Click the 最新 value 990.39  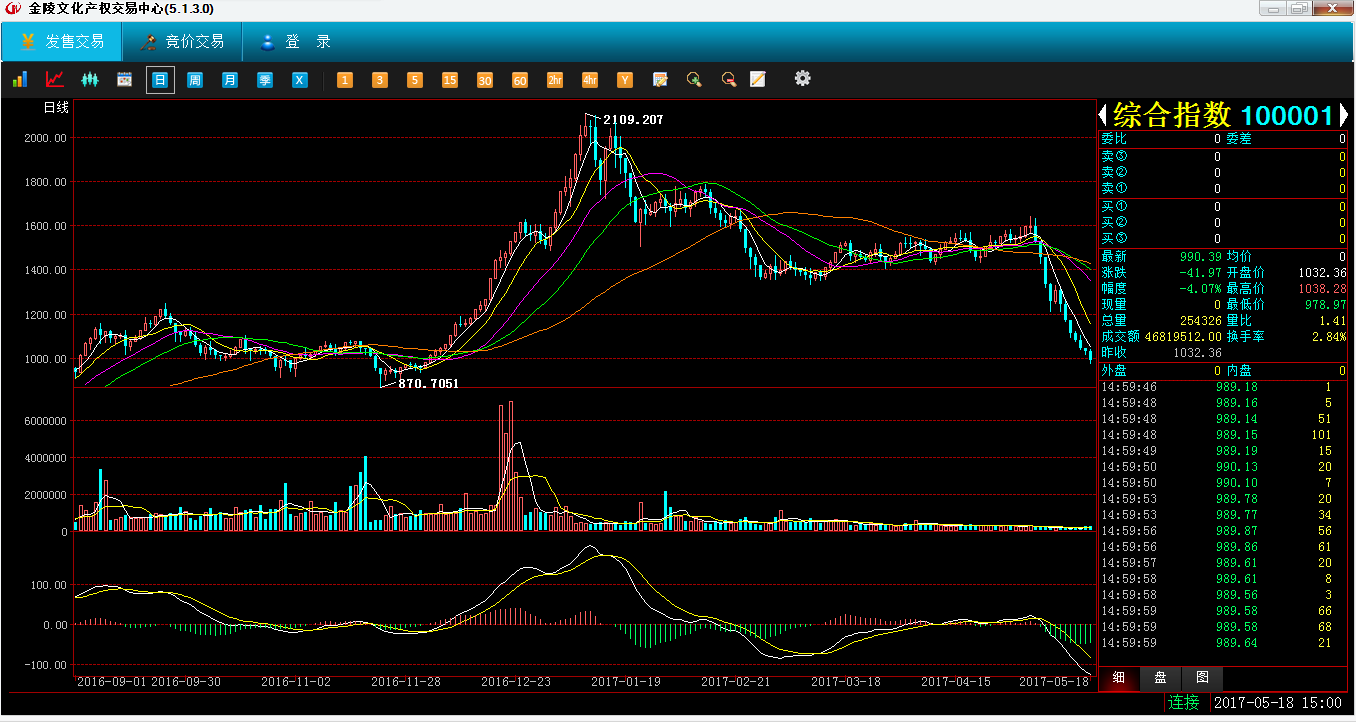click(x=1199, y=257)
